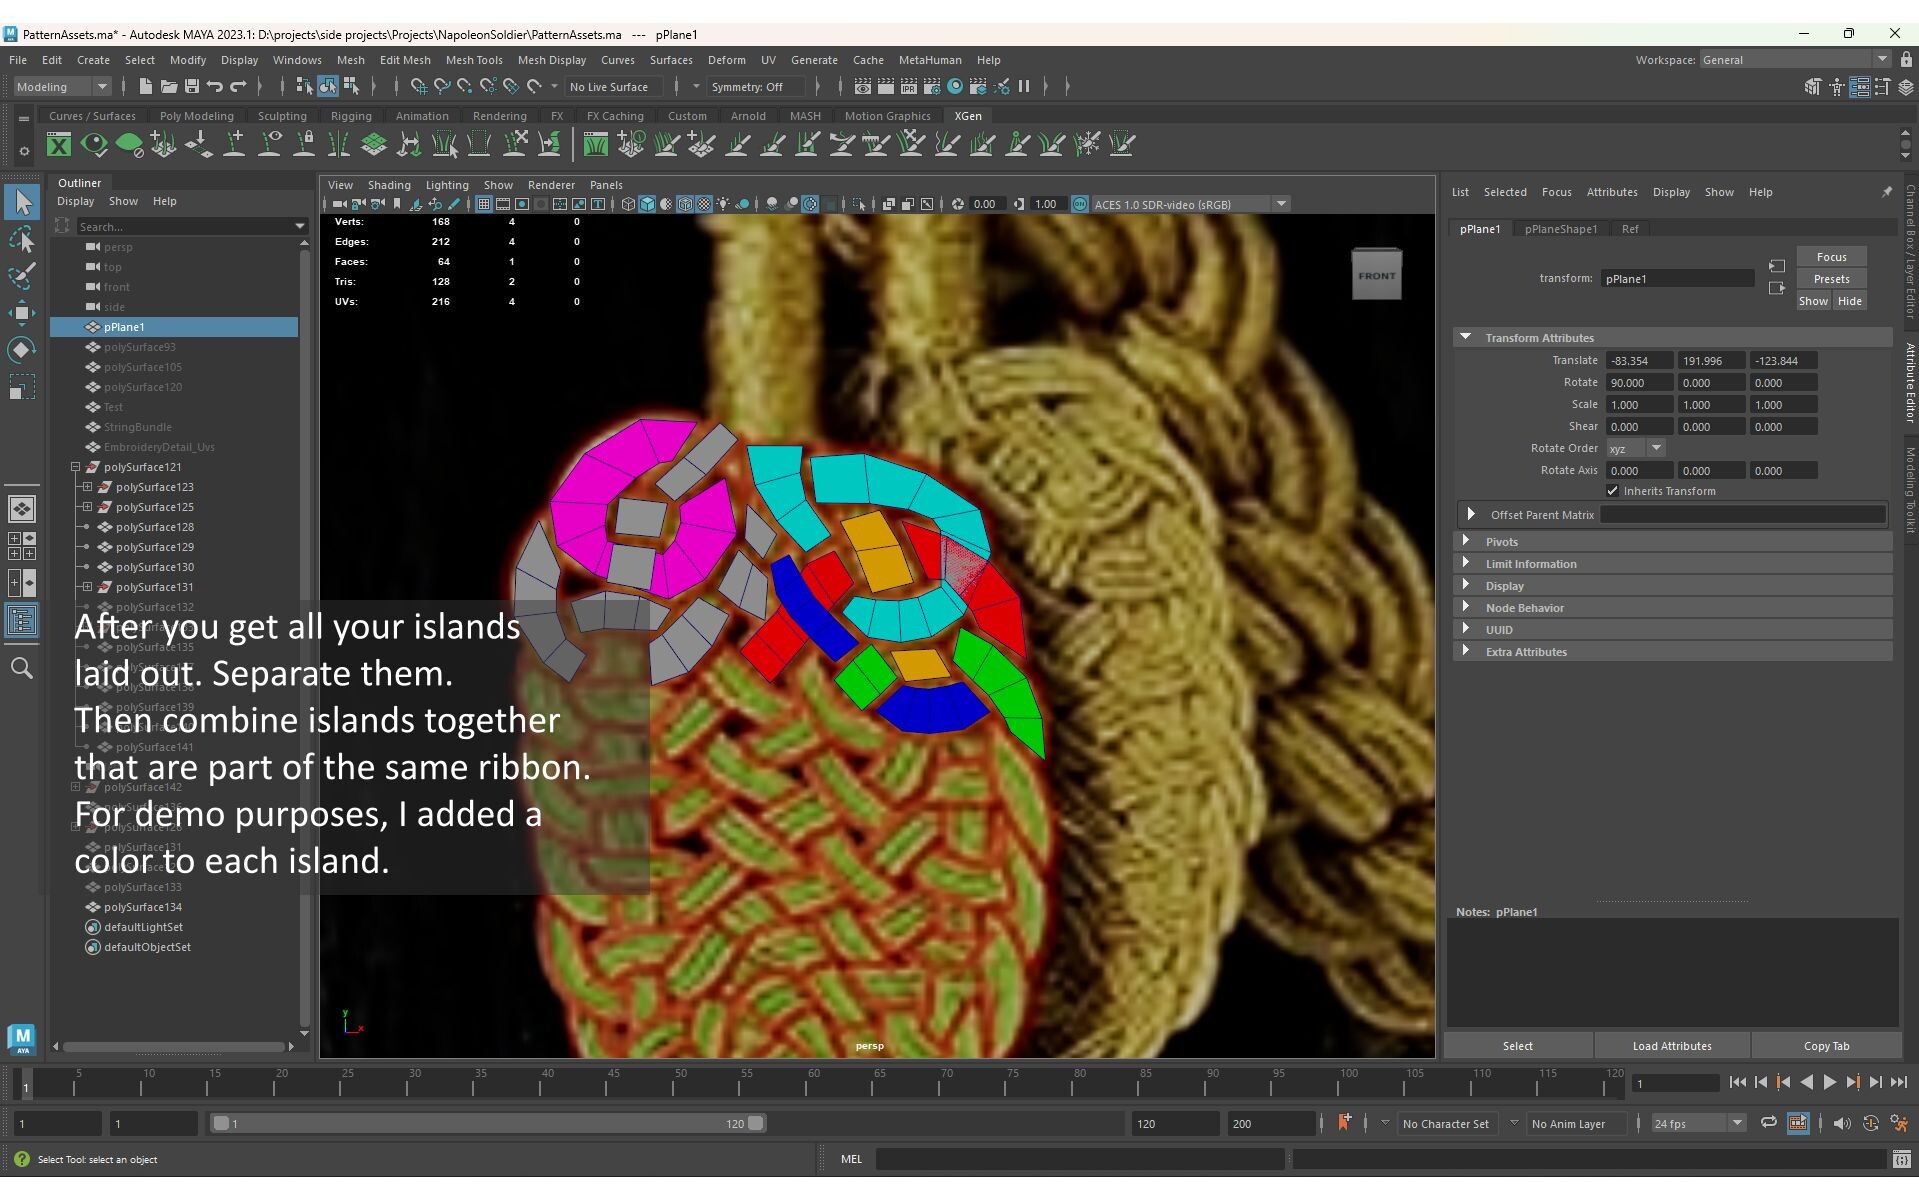Jump to the start of the playback range

click(x=1737, y=1082)
